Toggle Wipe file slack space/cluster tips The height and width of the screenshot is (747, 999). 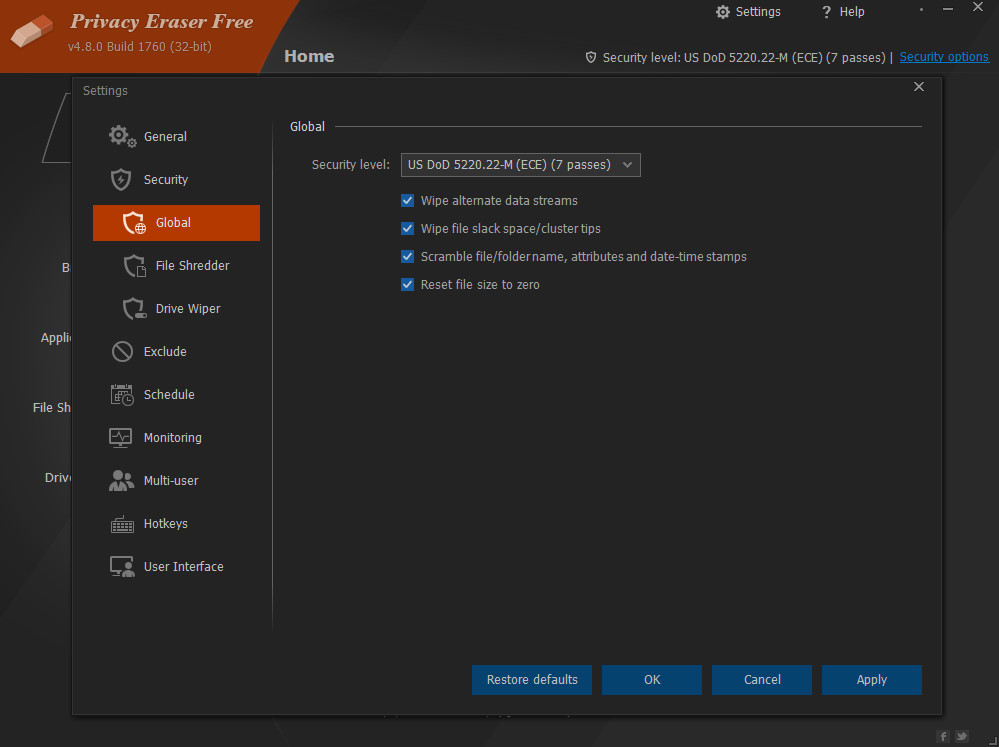tap(407, 229)
